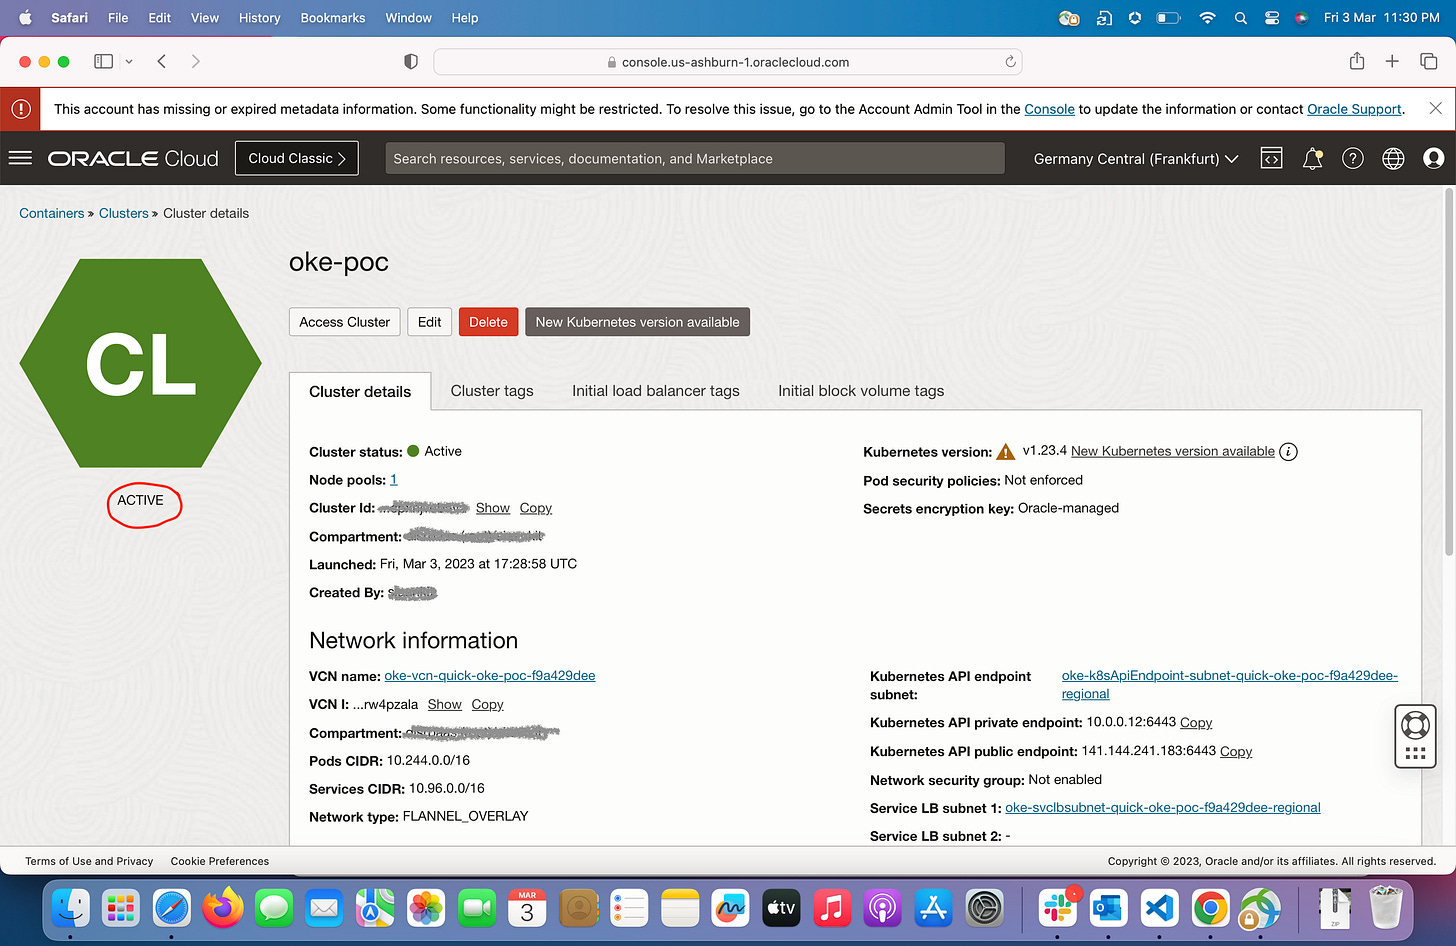Image resolution: width=1456 pixels, height=946 pixels.
Task: Open the Wi-Fi status menu
Action: click(x=1207, y=18)
